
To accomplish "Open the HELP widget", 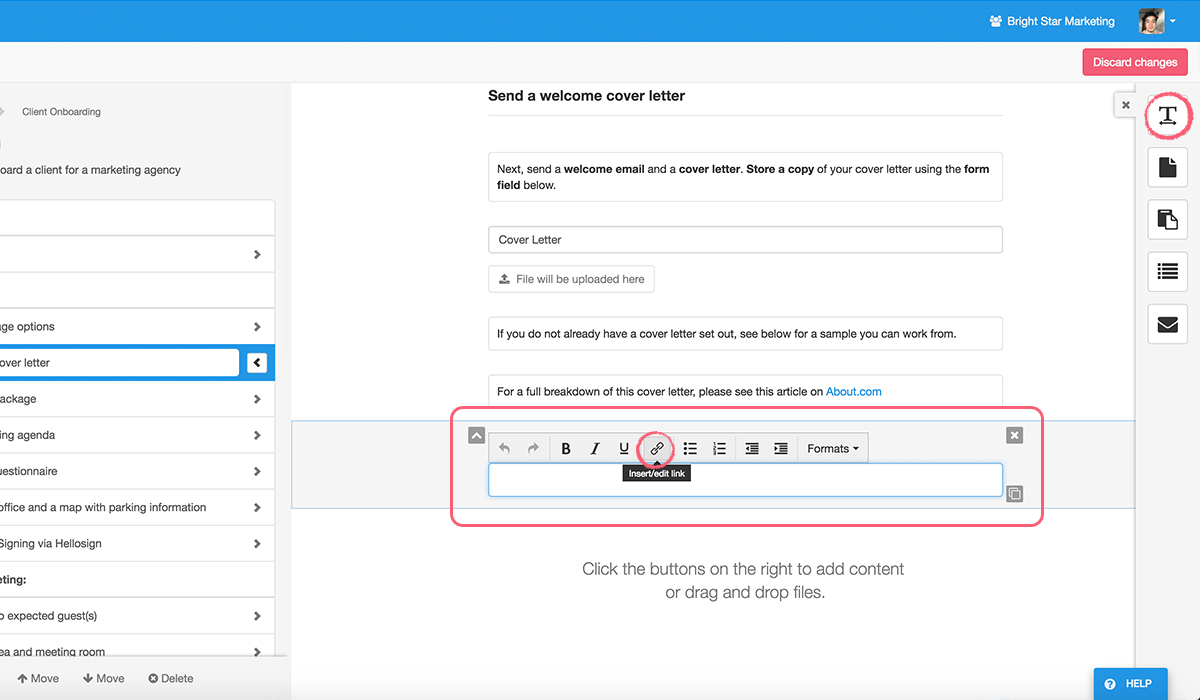I will click(1130, 684).
